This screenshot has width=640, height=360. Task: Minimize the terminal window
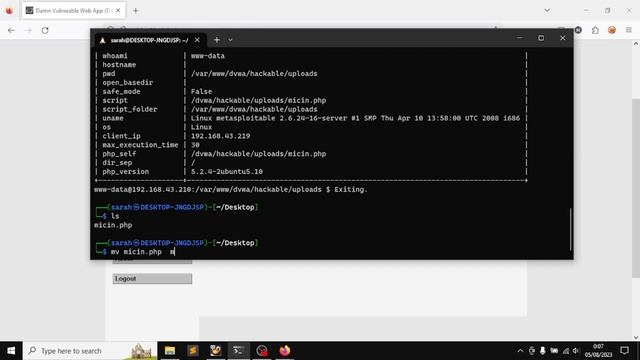pyautogui.click(x=520, y=38)
